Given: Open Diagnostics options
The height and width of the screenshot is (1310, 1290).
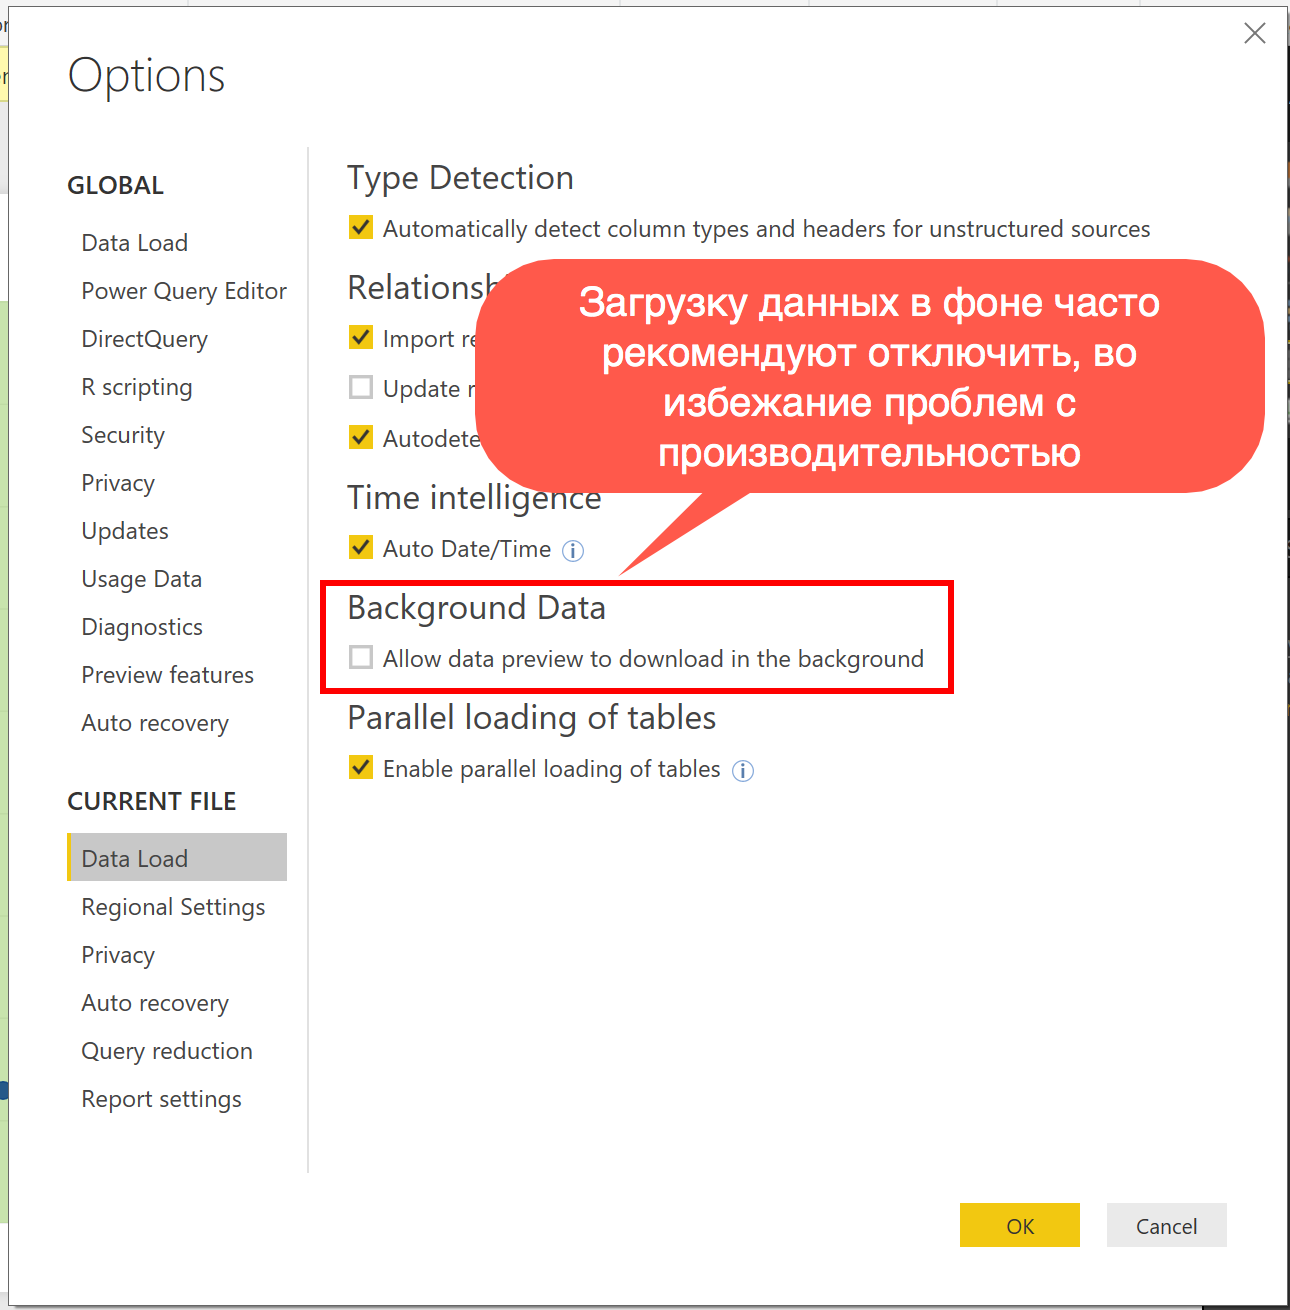Looking at the screenshot, I should [x=142, y=627].
